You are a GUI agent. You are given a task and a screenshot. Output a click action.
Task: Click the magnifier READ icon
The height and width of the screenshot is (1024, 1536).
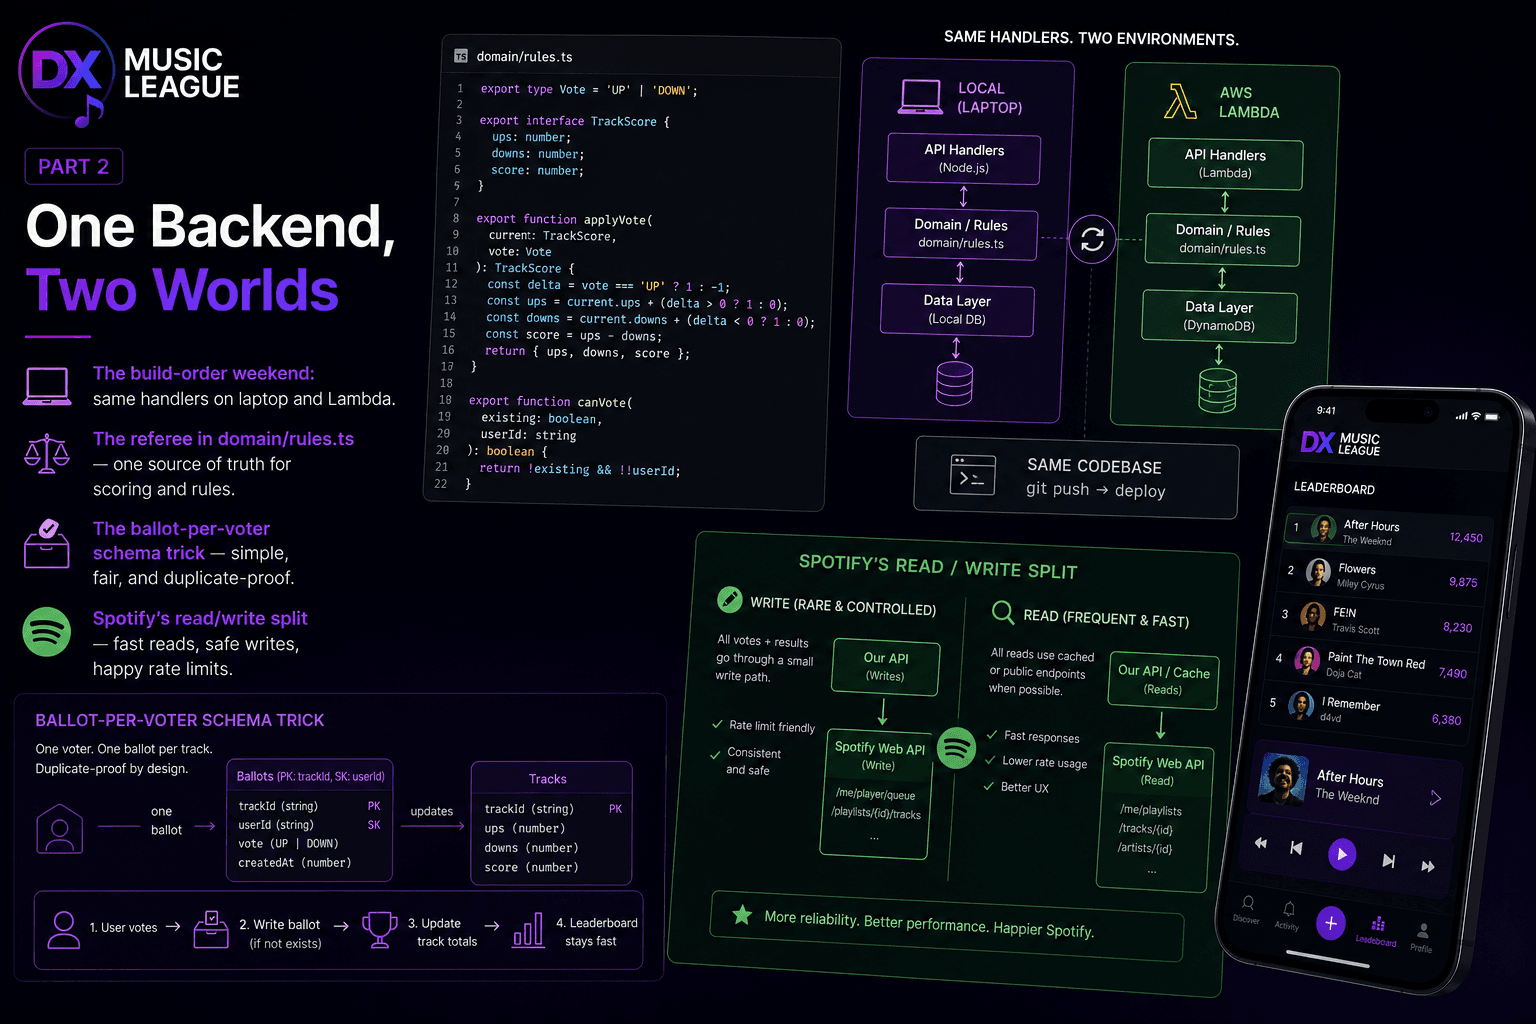pos(1002,612)
